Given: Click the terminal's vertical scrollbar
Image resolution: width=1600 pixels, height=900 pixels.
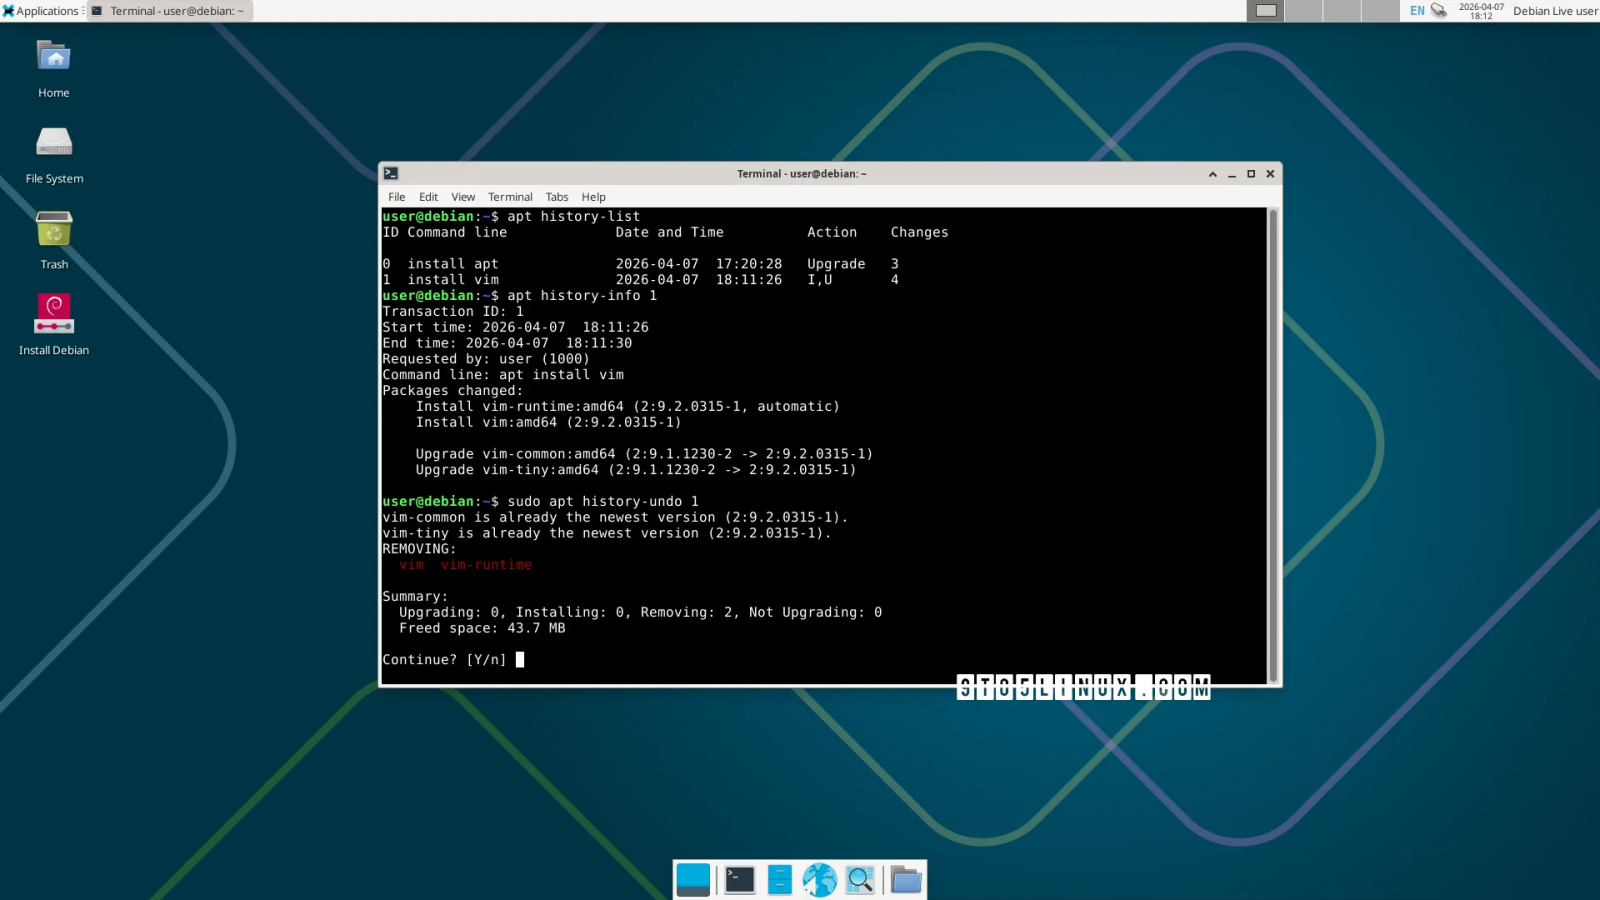Looking at the screenshot, I should 1273,445.
